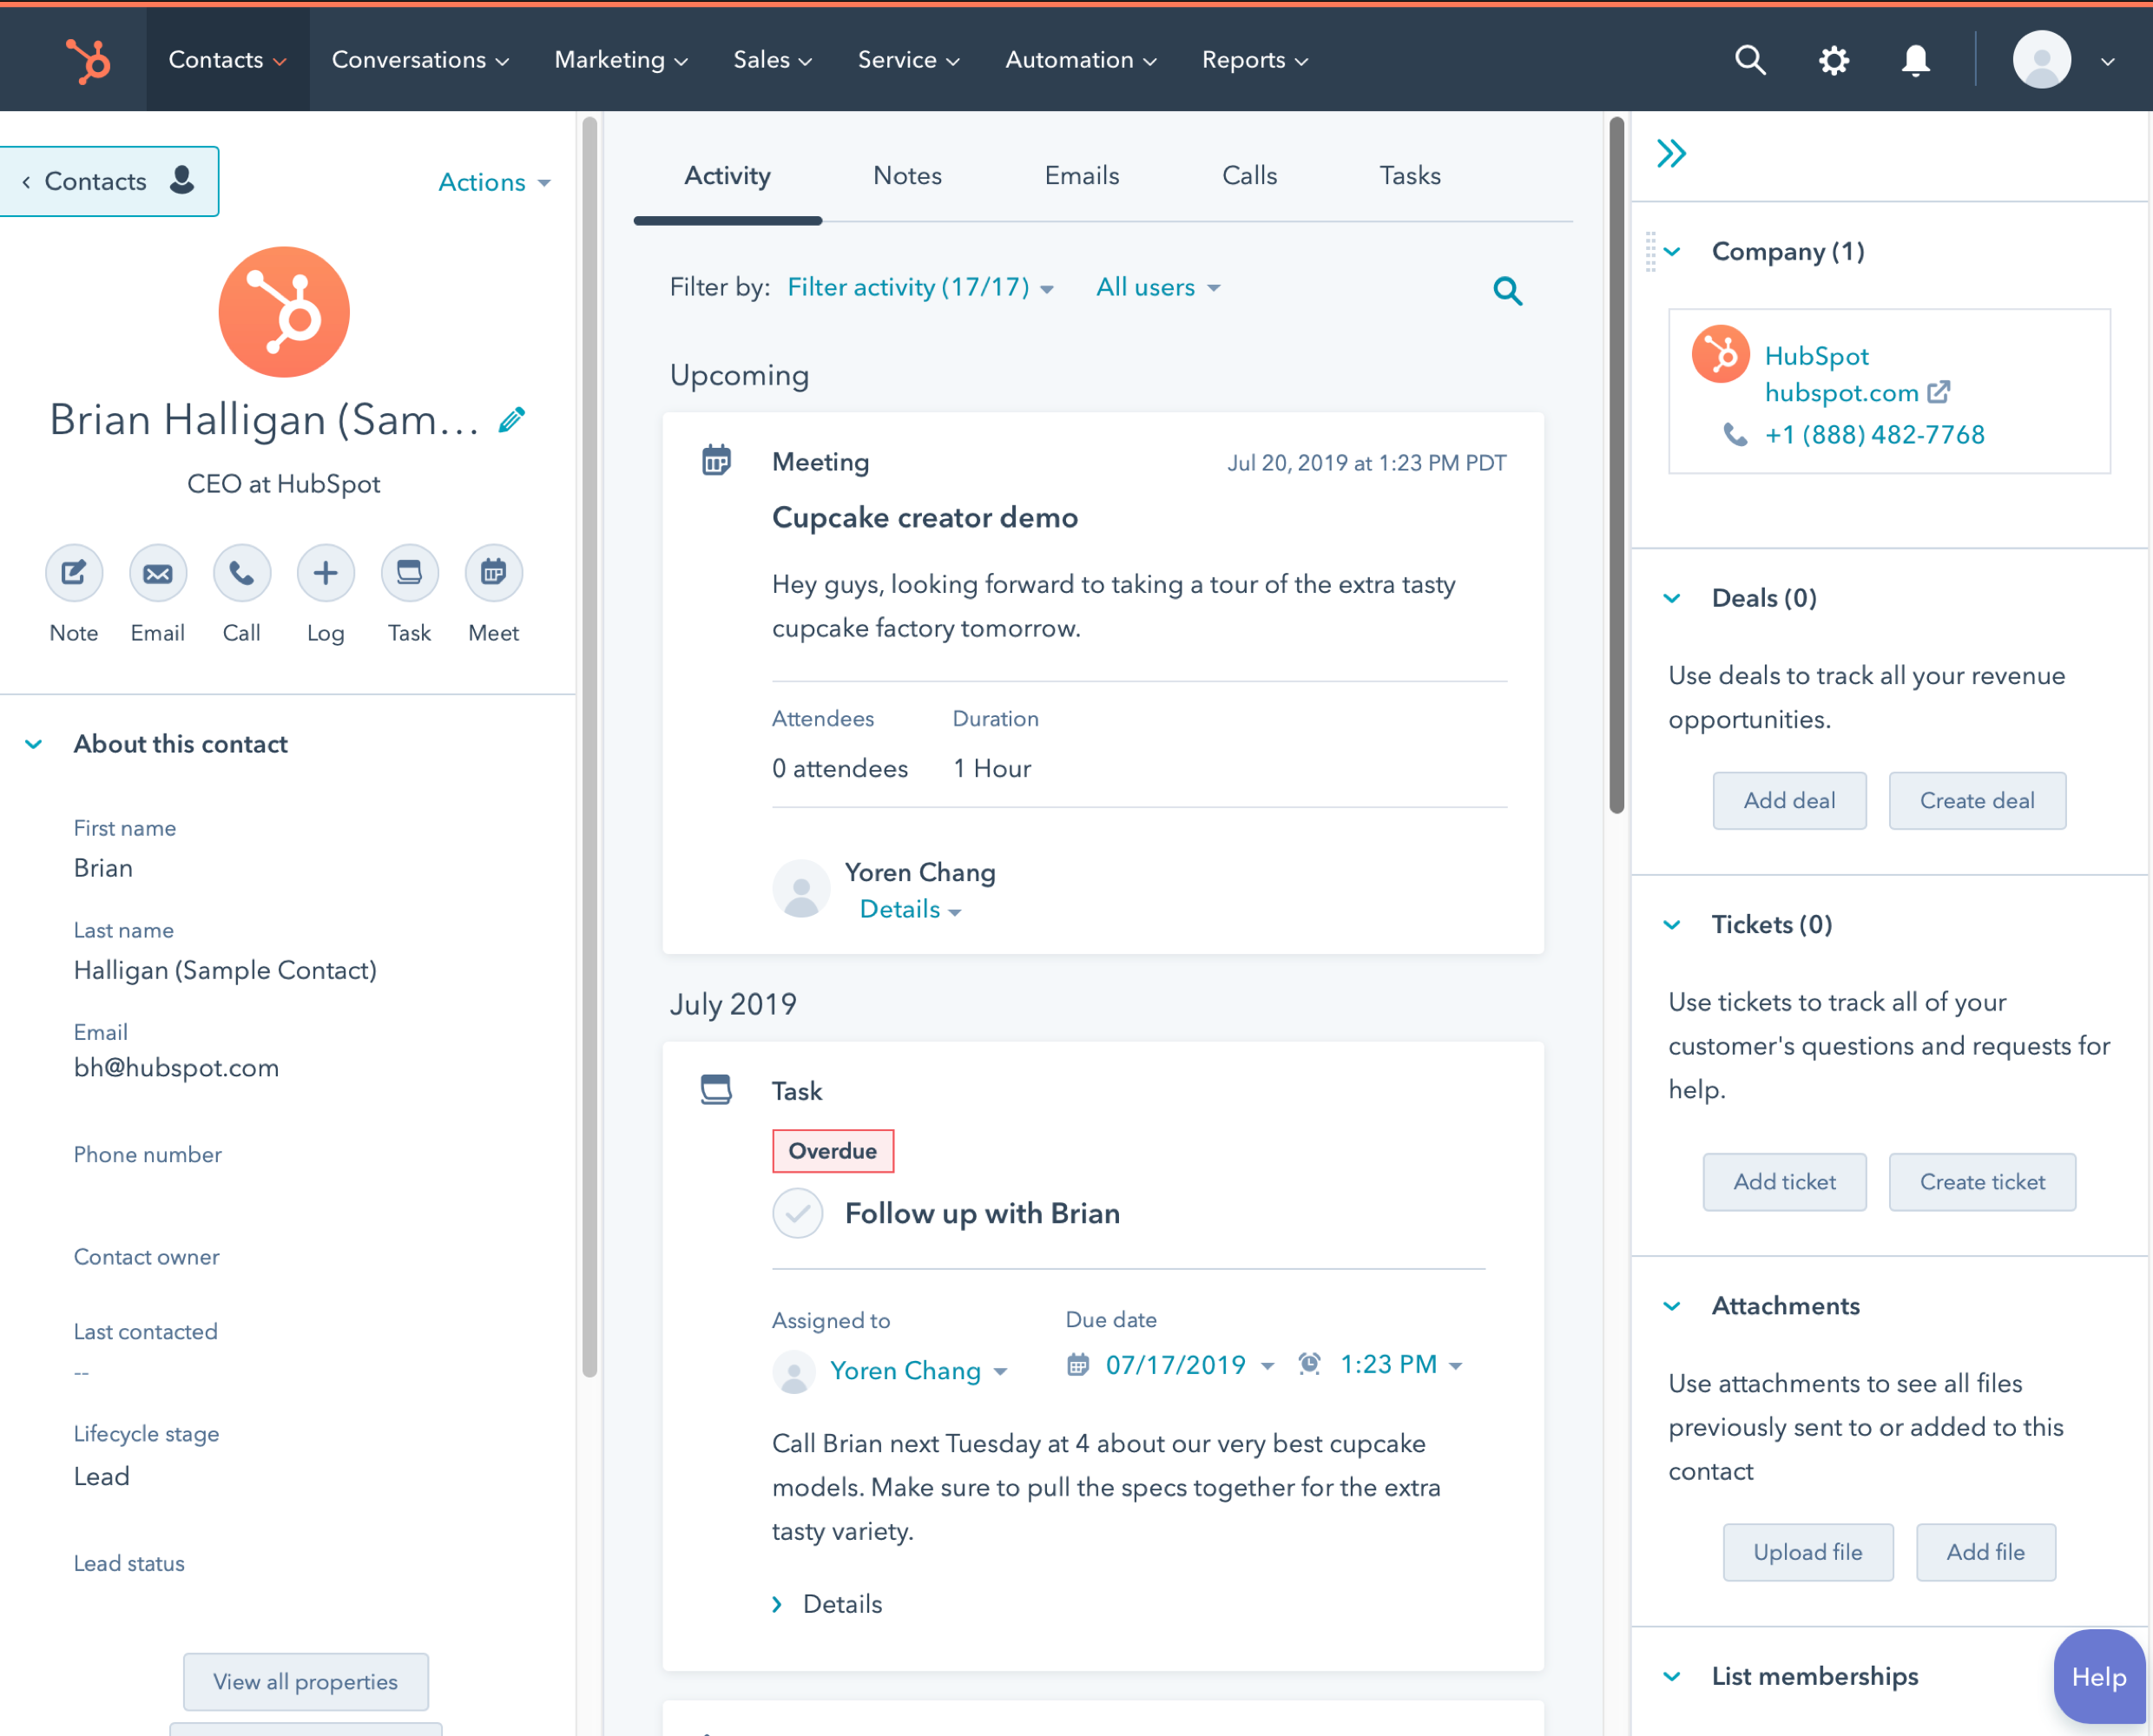Click the Create deal button

(1977, 800)
